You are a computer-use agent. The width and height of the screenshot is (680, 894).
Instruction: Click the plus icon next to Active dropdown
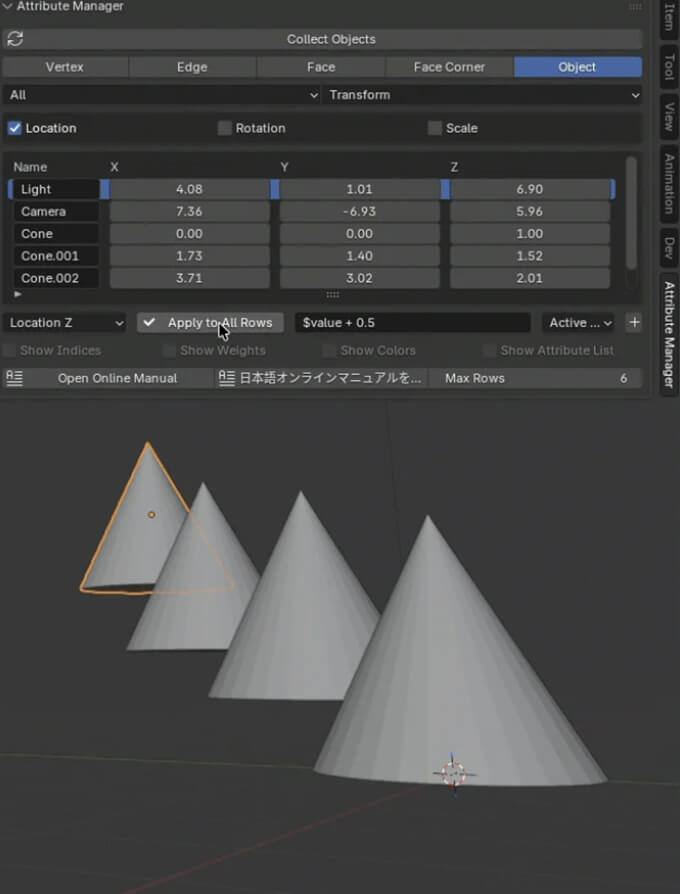(x=634, y=323)
